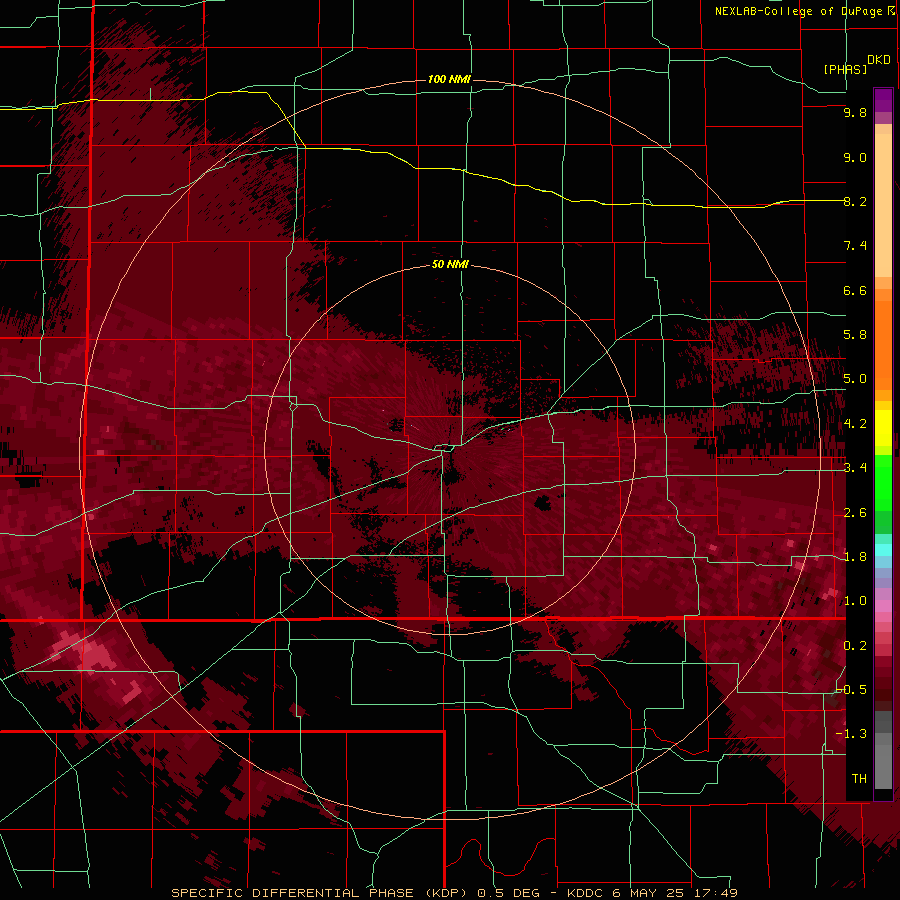Click the 0.2 color scale value
Screen dimensions: 900x900
click(855, 646)
